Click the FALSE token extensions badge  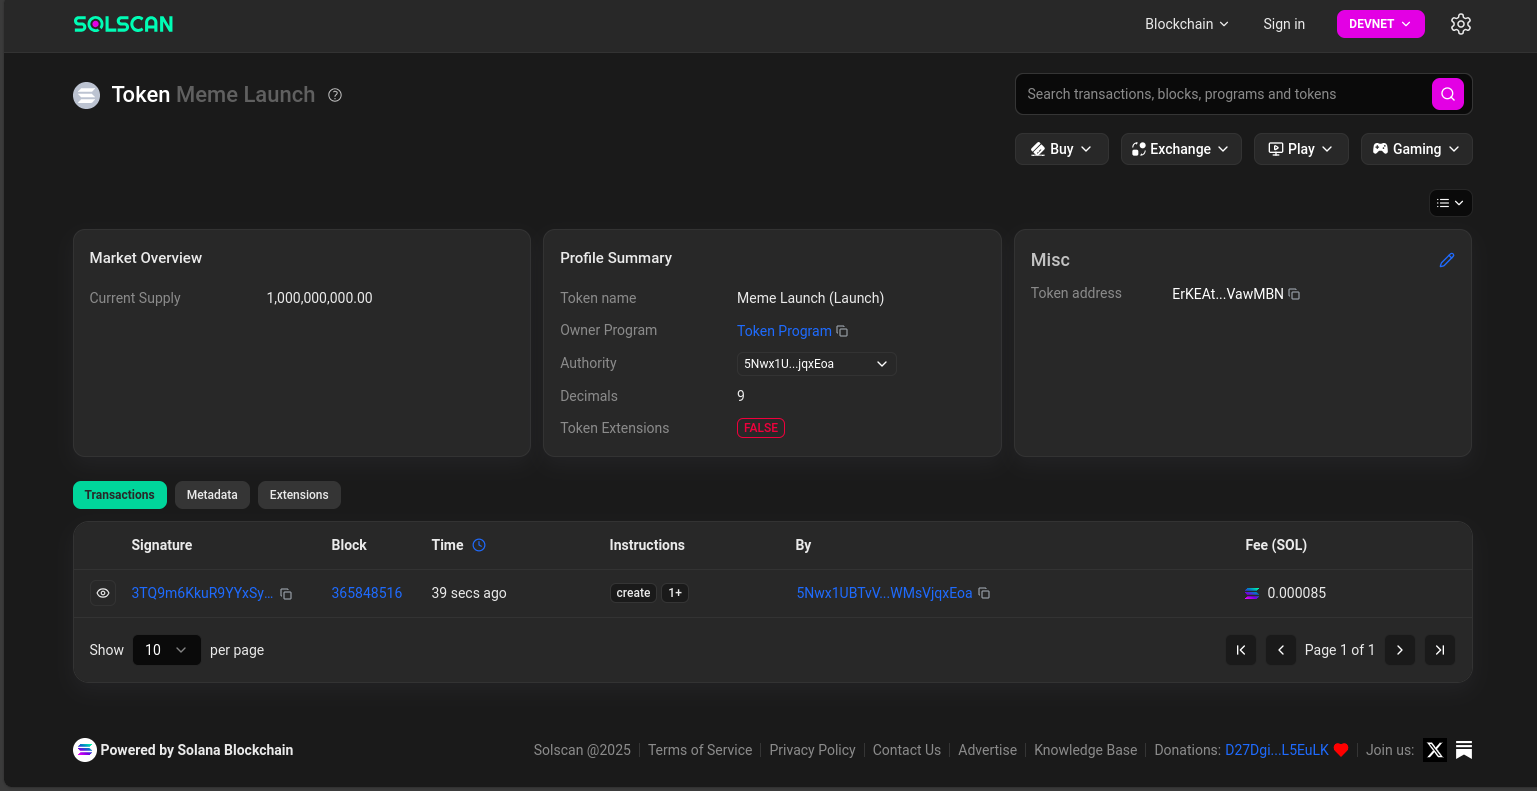click(x=761, y=428)
